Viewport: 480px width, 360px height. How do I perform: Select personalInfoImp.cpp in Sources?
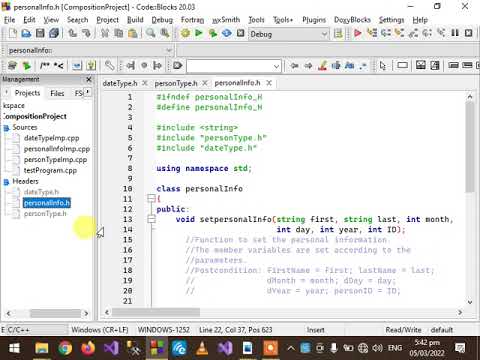tap(57, 149)
